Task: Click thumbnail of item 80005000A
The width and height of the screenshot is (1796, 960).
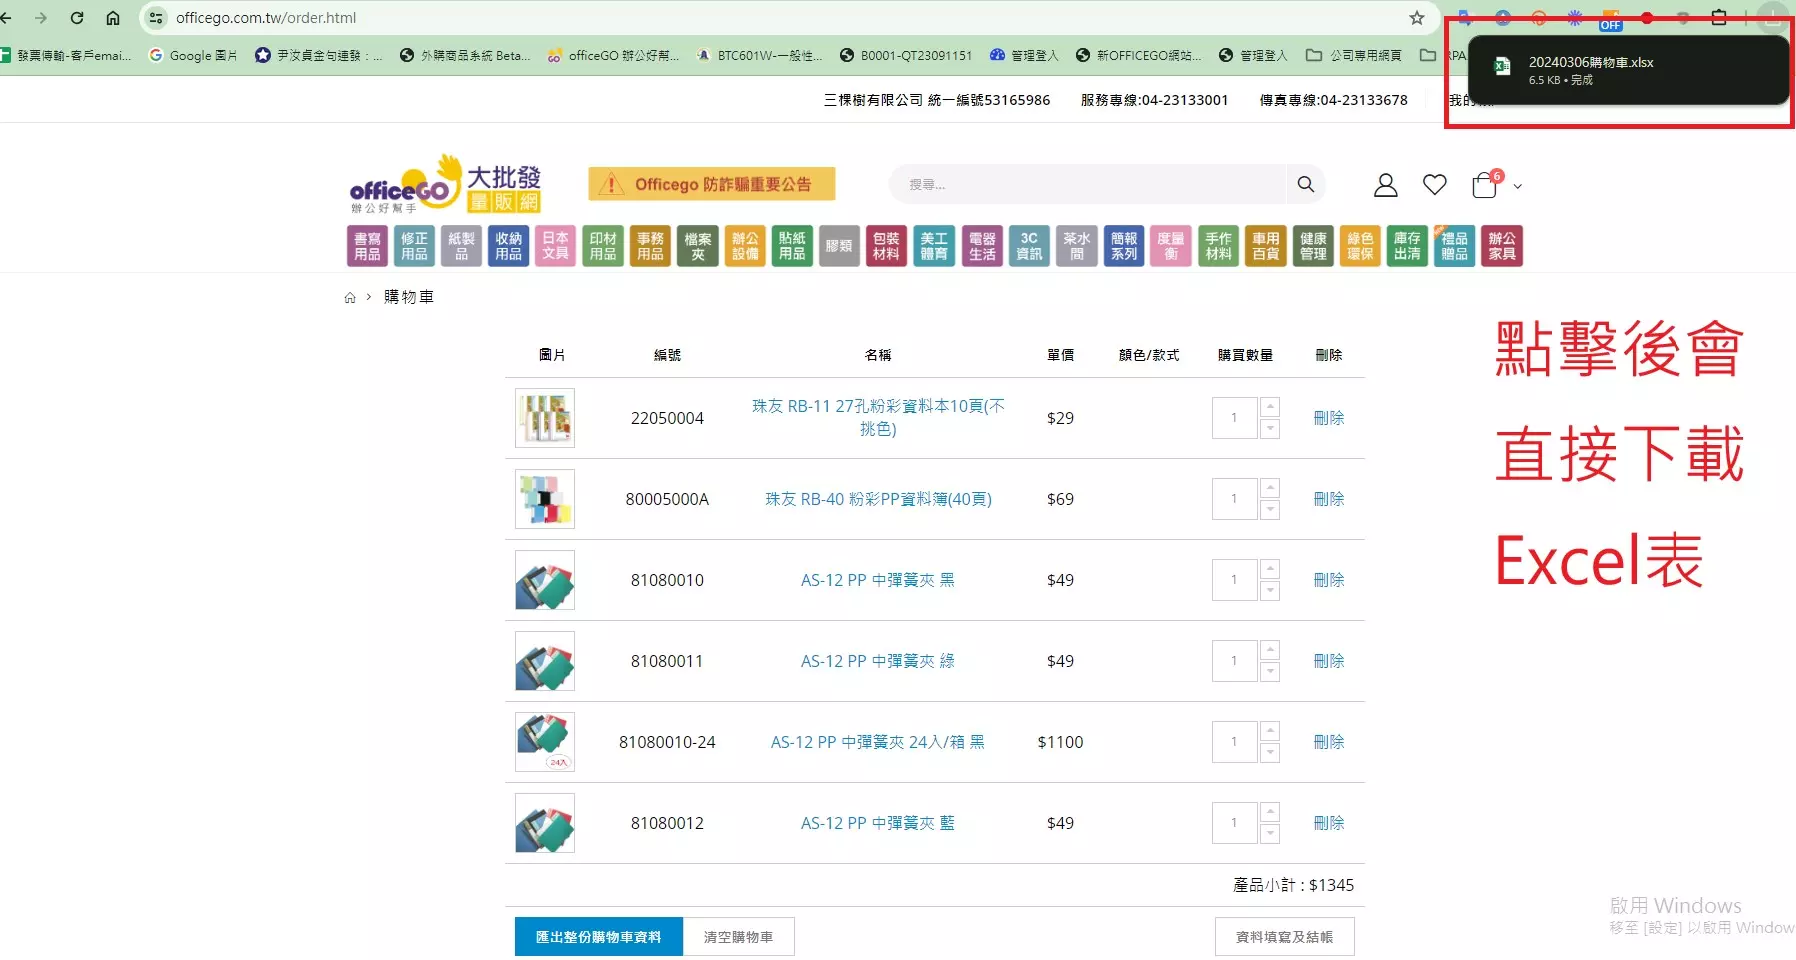Action: pos(545,499)
